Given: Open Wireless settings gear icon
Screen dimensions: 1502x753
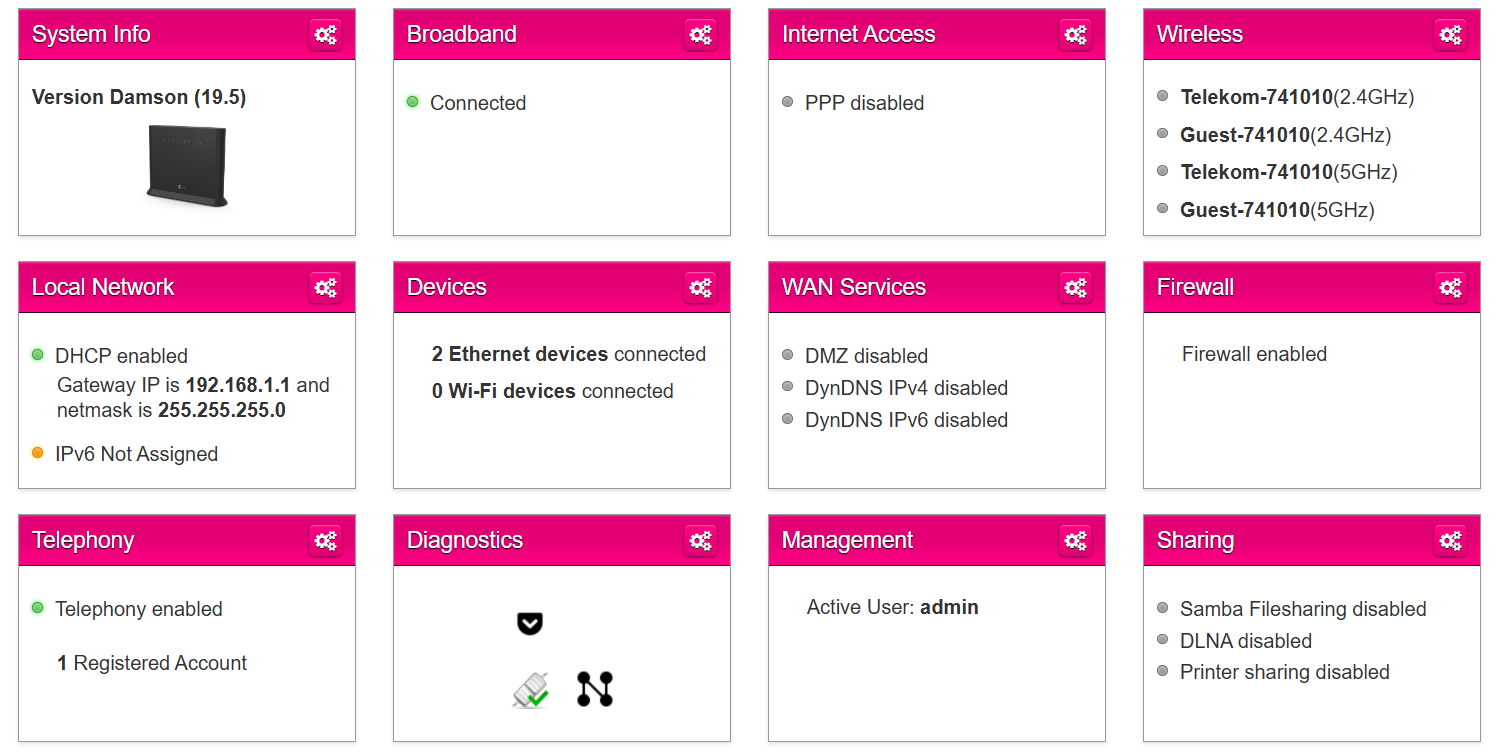Looking at the screenshot, I should pyautogui.click(x=1451, y=35).
